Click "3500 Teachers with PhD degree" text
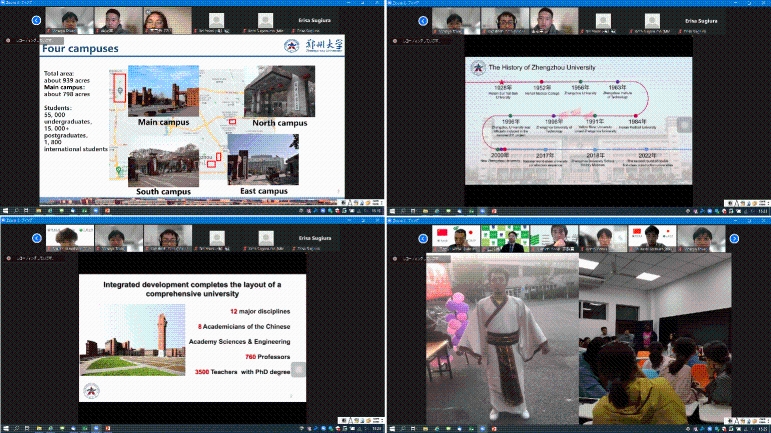Viewport: 771px width, 433px height. coord(242,372)
